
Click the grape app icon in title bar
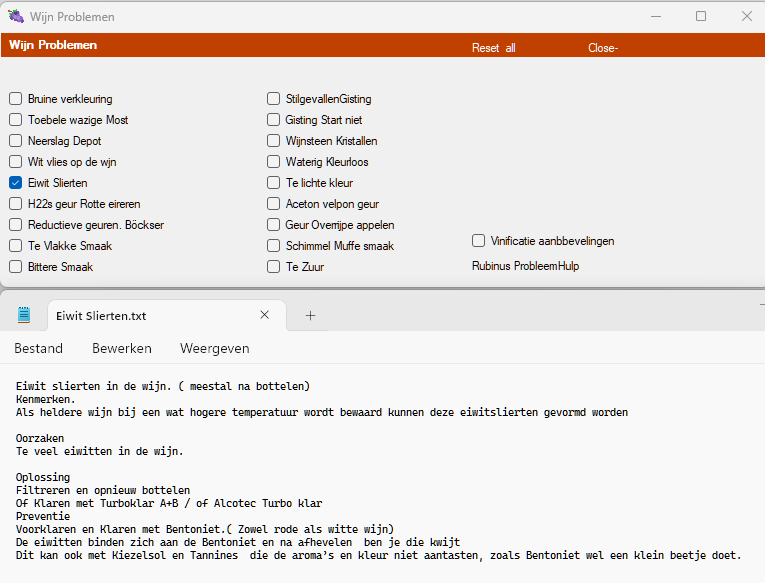coord(16,17)
